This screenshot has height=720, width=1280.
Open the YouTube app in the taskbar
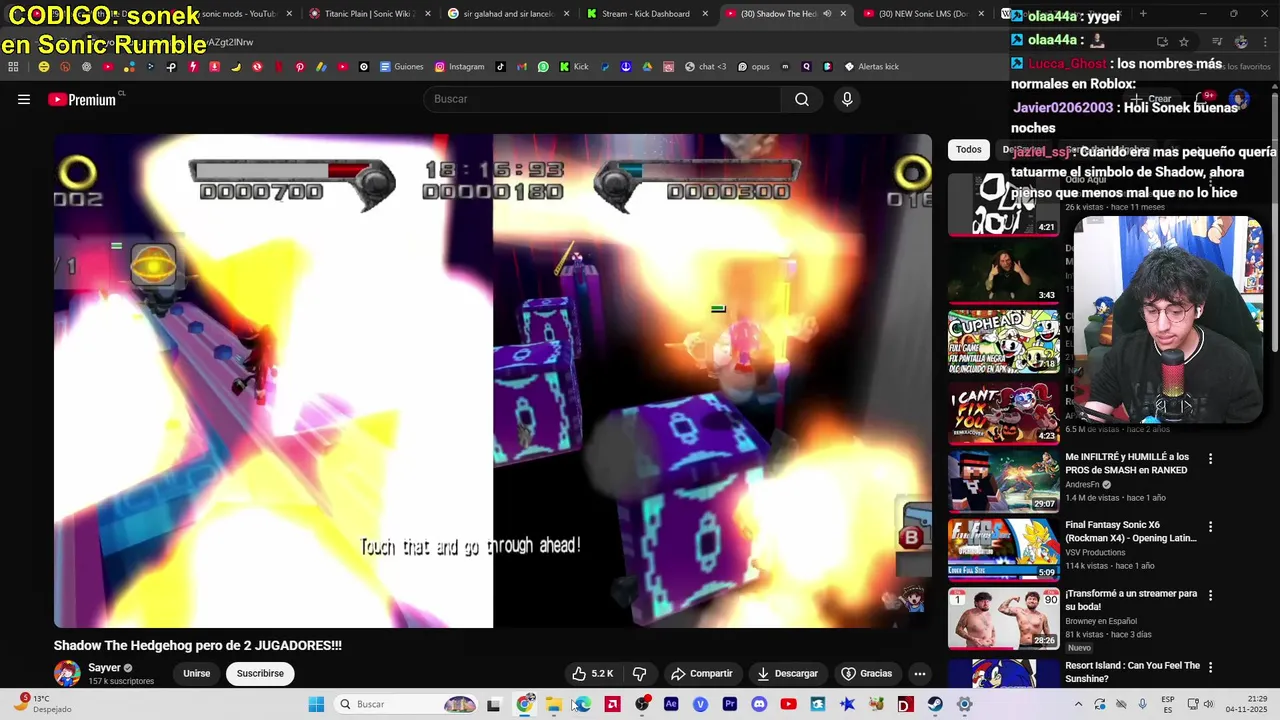coord(788,704)
